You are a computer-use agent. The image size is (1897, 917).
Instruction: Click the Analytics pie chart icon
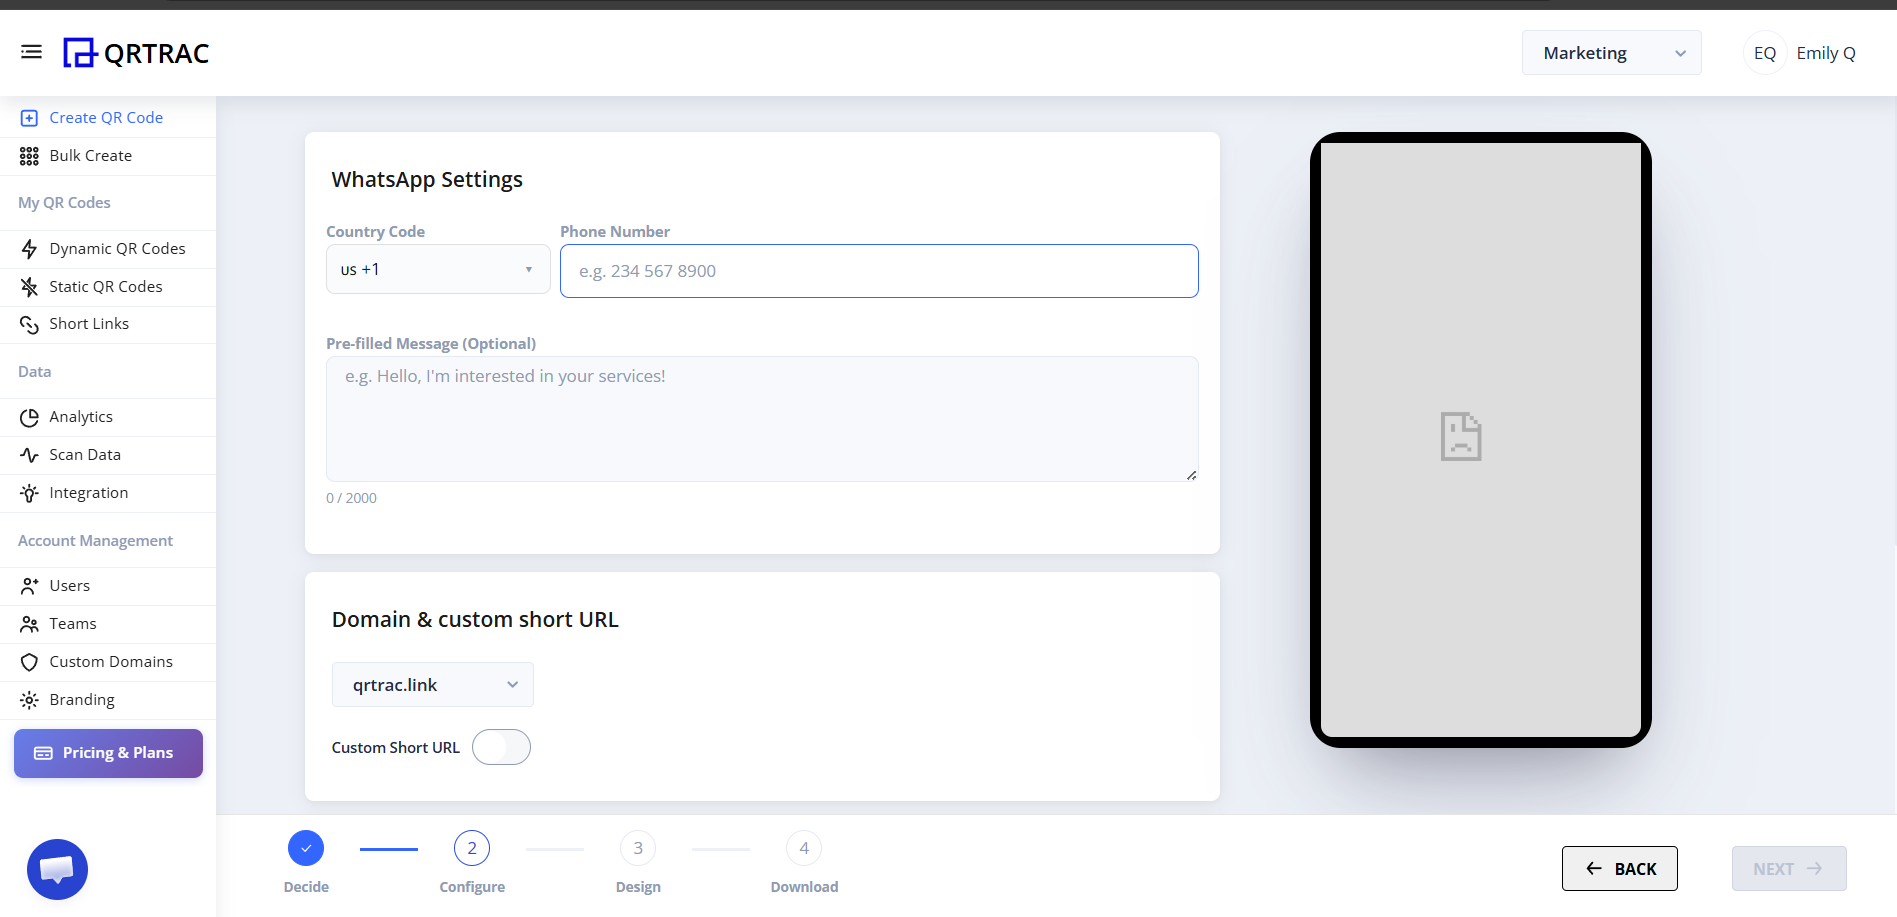click(x=29, y=417)
